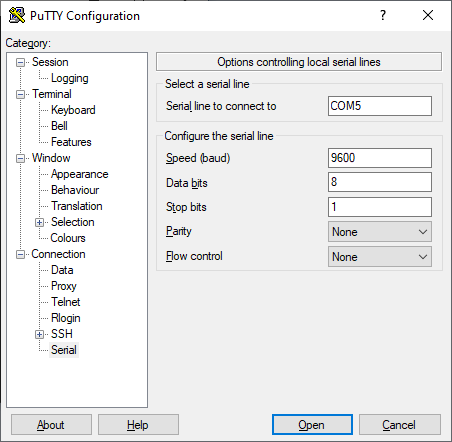Click the About button
452x442 pixels.
click(x=51, y=425)
